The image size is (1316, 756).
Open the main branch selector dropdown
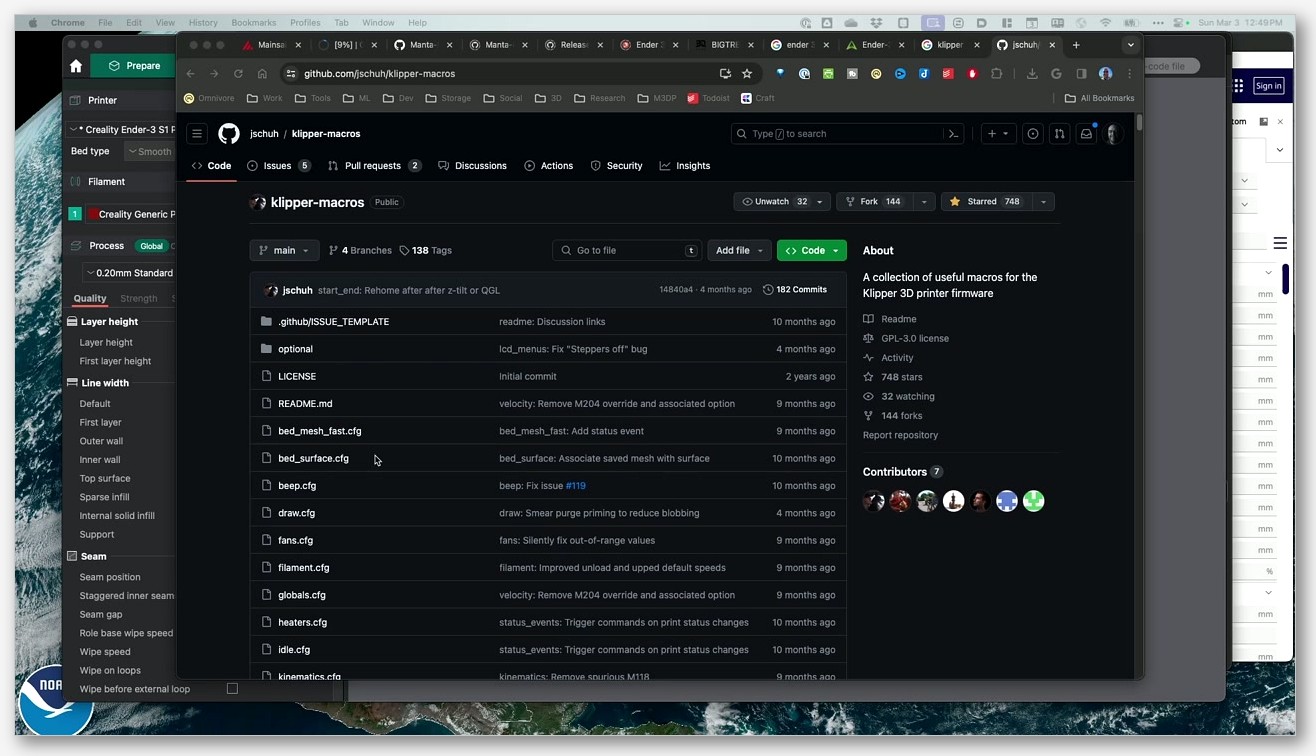[284, 250]
